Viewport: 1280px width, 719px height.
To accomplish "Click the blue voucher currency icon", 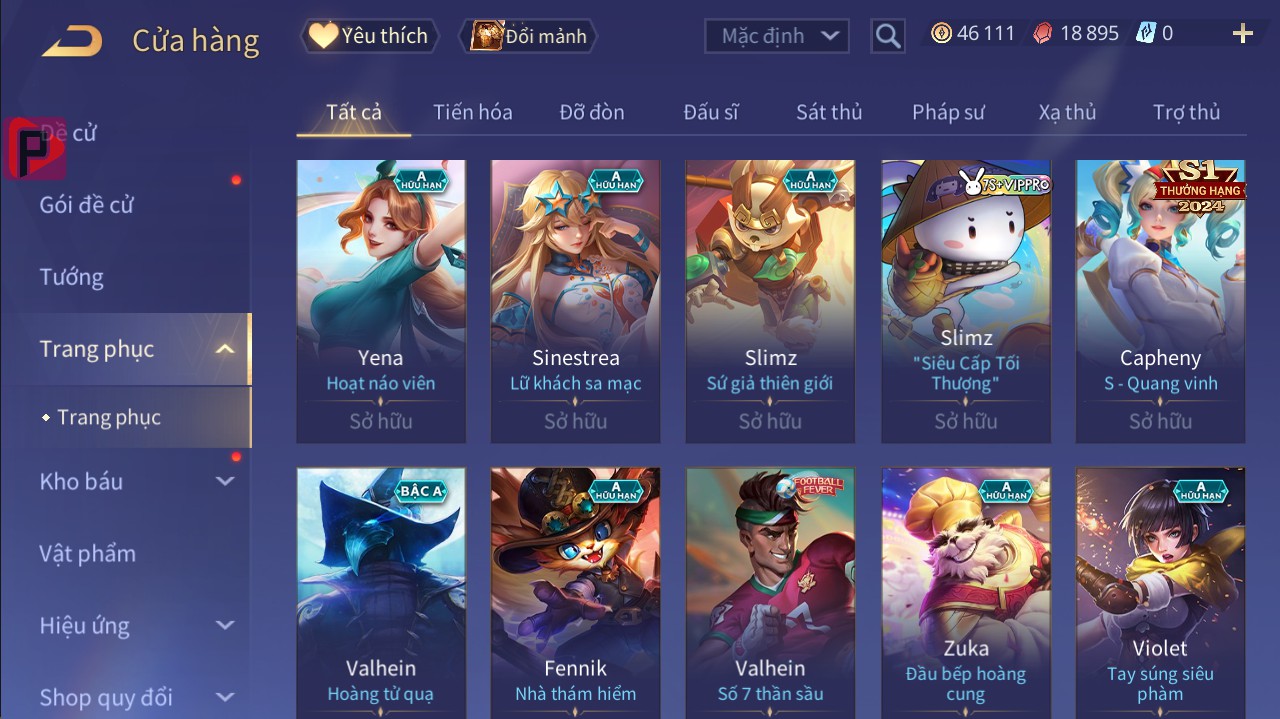I will click(1145, 33).
